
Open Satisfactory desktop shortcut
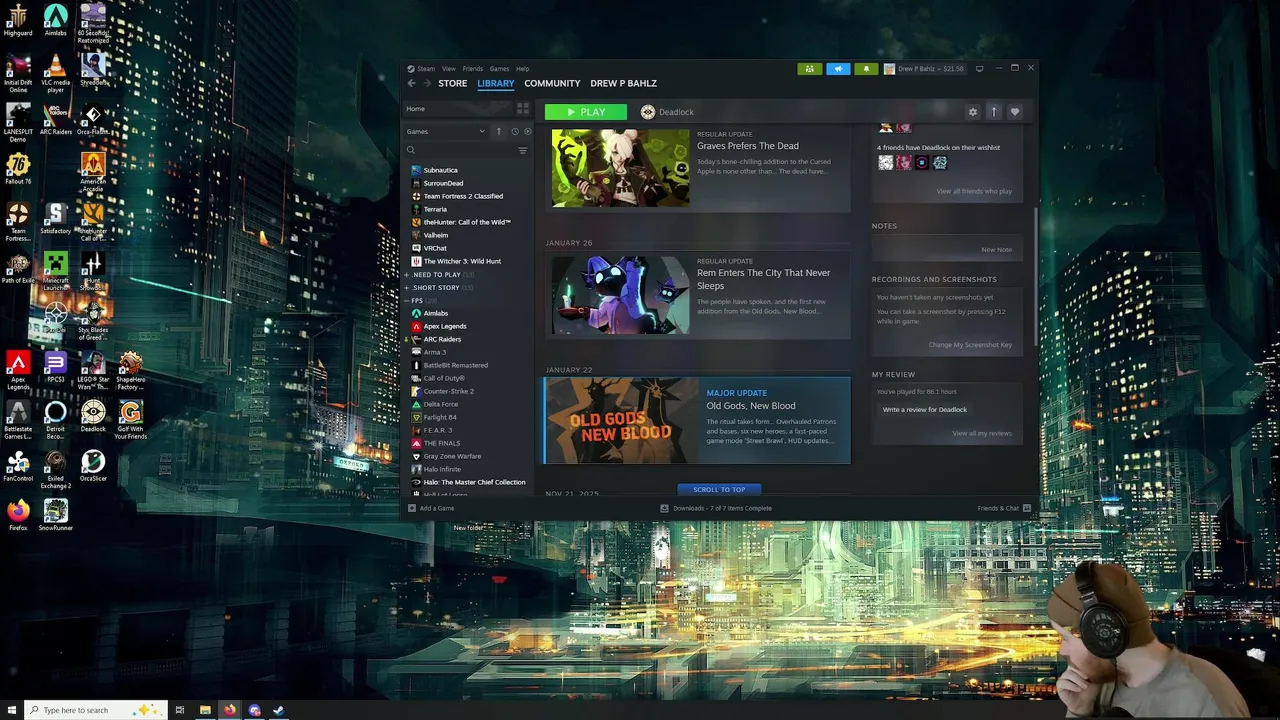55,218
